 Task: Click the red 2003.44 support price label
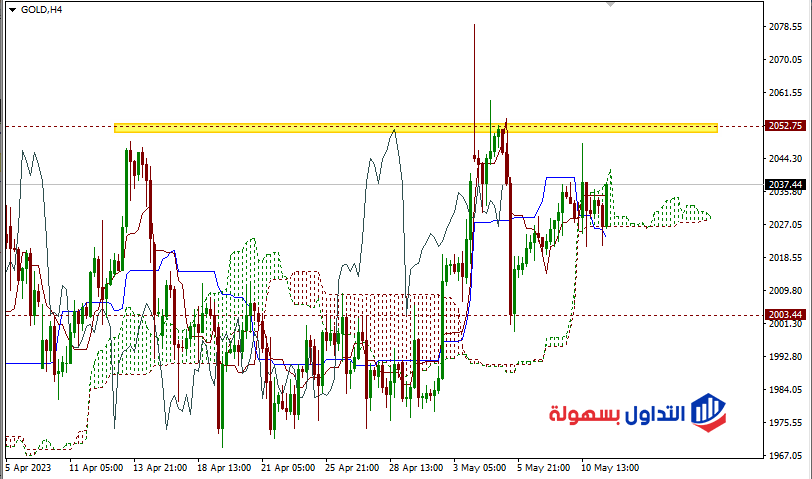[x=786, y=315]
